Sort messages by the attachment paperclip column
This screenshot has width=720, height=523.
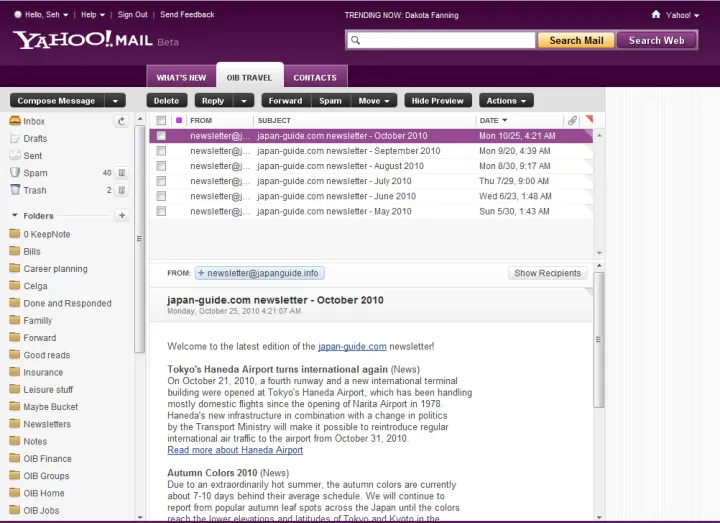pos(572,120)
